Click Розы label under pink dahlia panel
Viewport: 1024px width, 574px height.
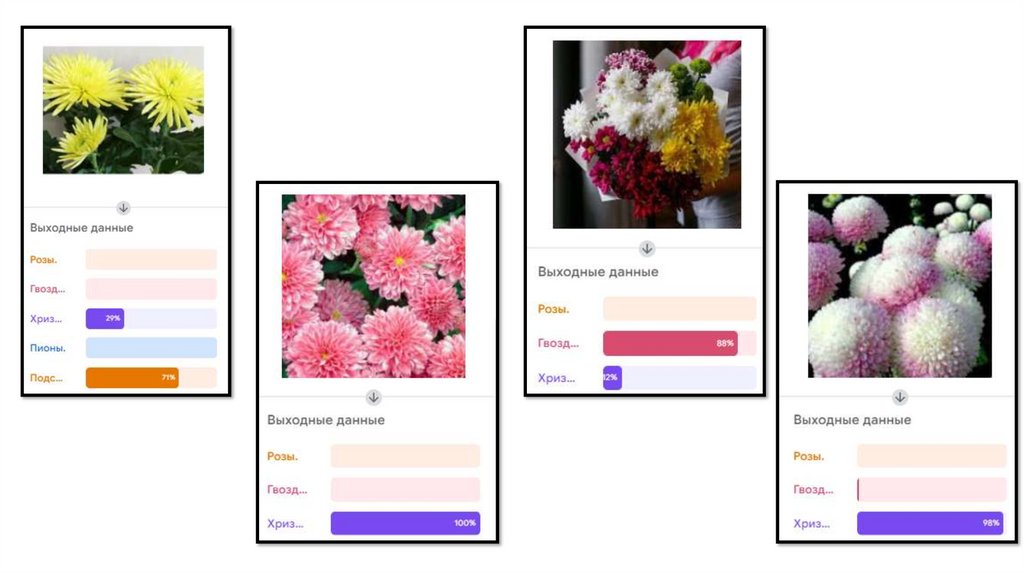click(282, 456)
